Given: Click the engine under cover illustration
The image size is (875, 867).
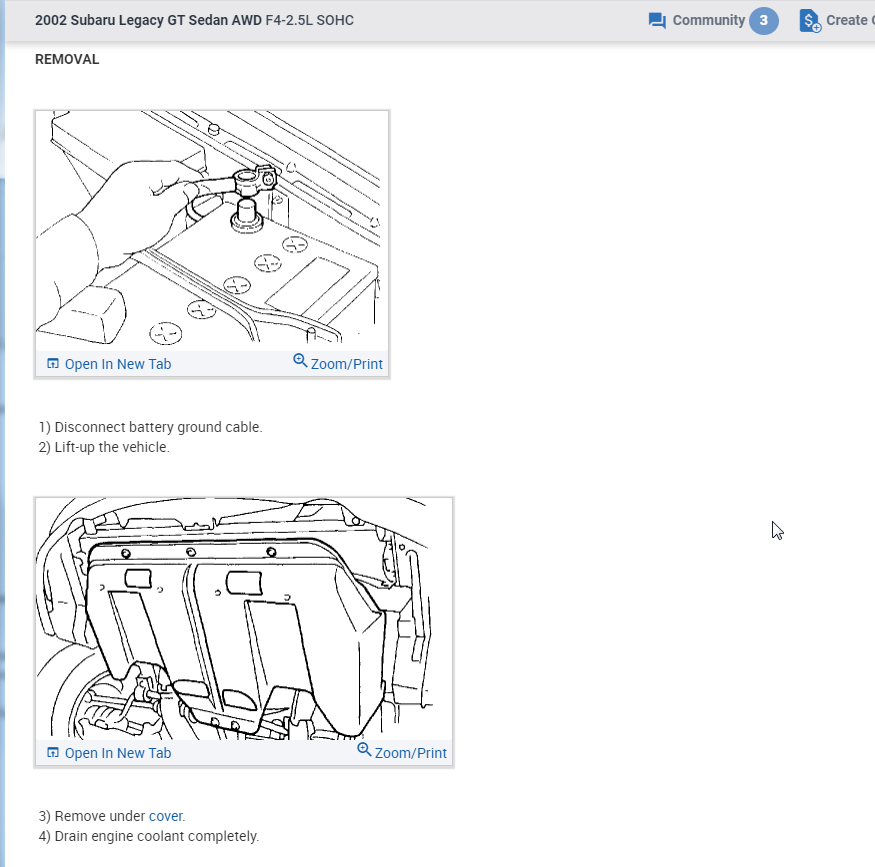Looking at the screenshot, I should coord(244,619).
